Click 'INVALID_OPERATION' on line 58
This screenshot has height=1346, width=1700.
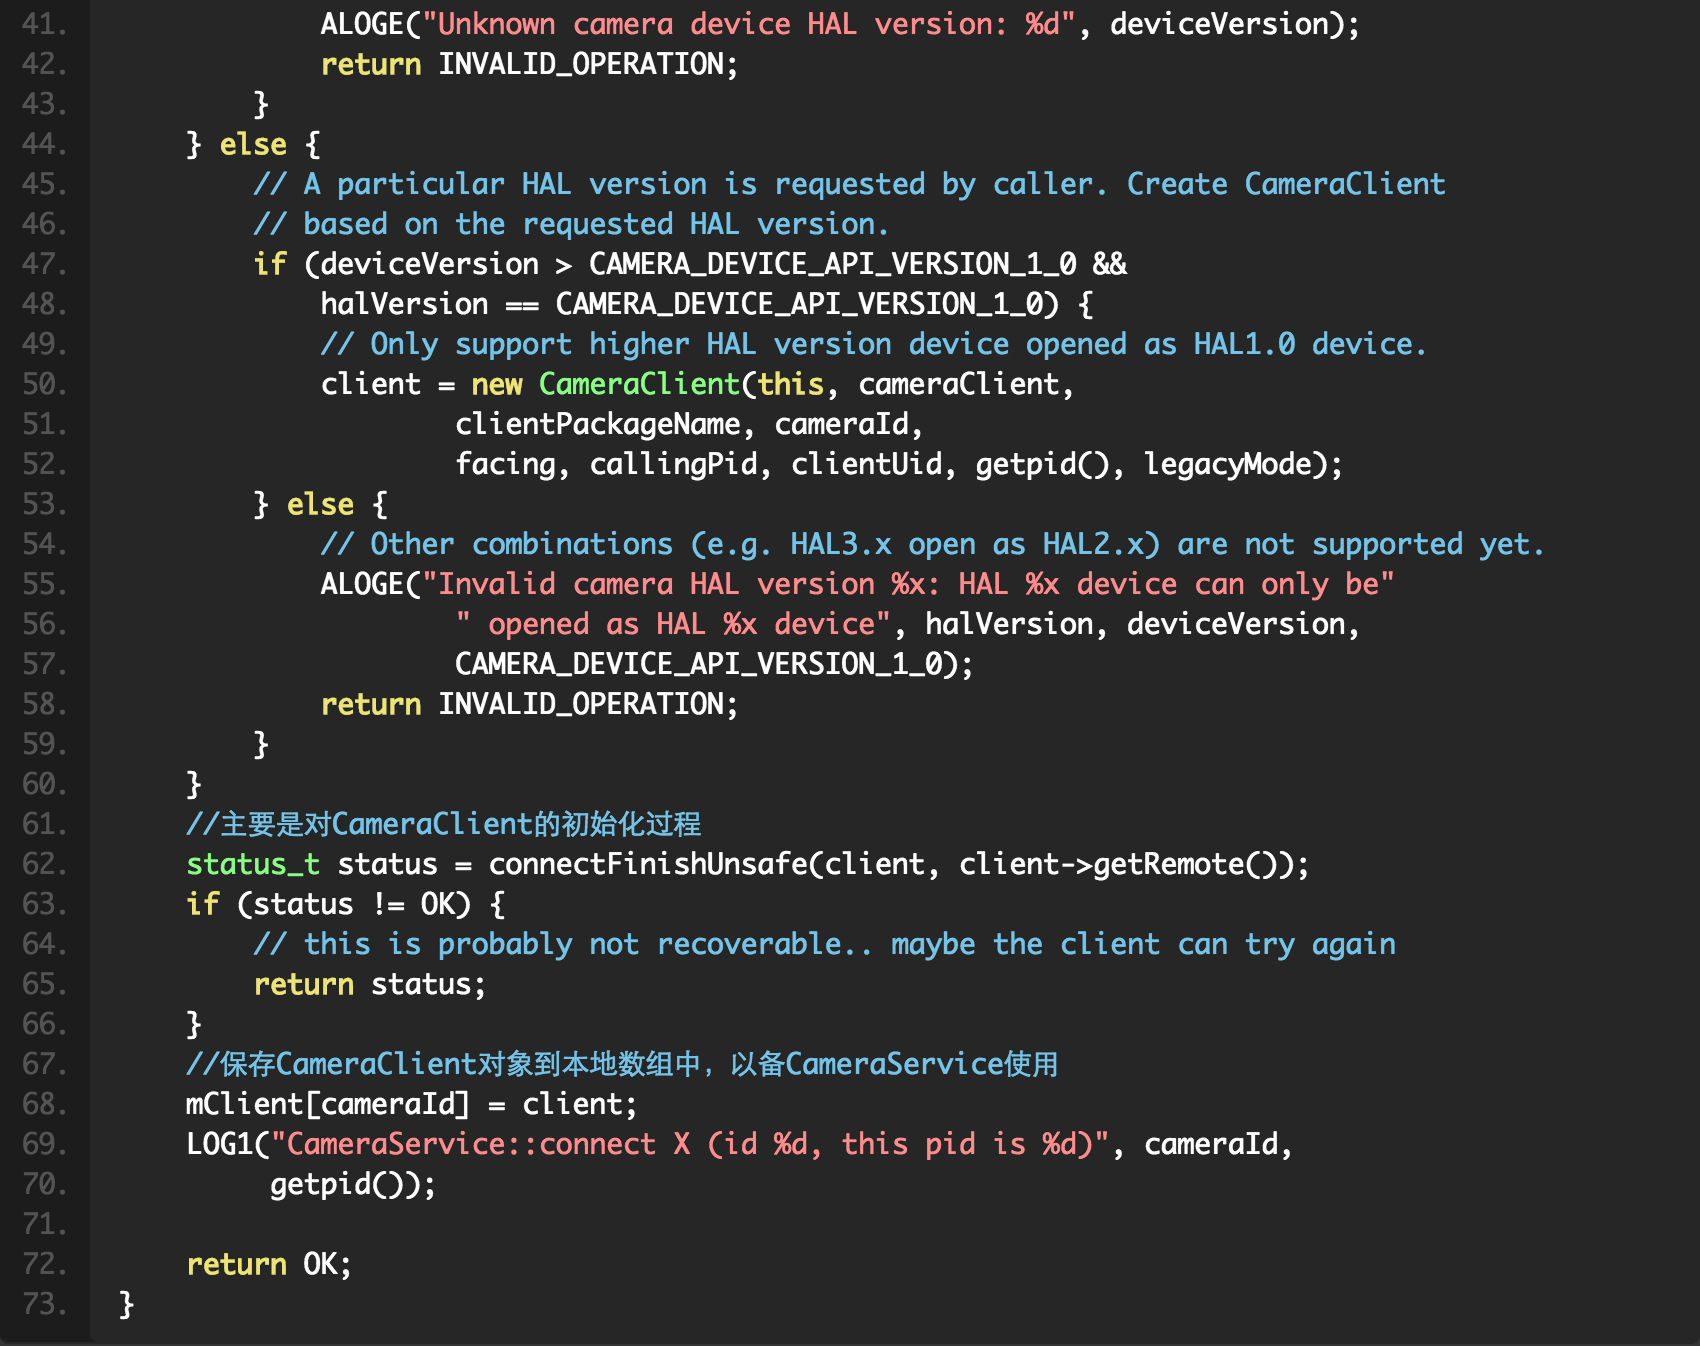pos(581,704)
